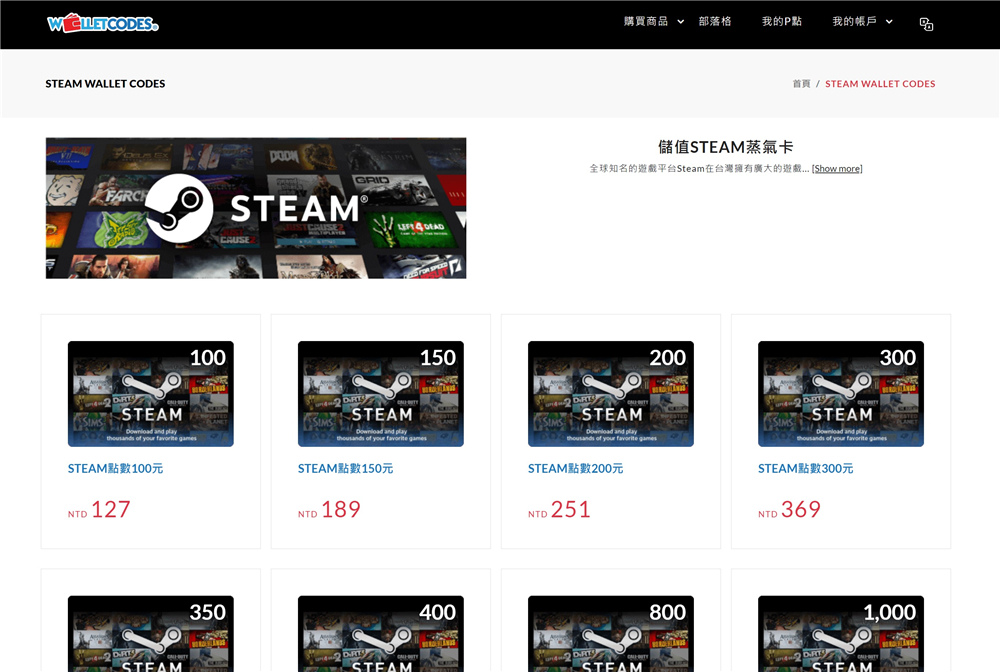Click the STEAM點數300元 product link
The image size is (1000, 672).
tap(805, 469)
